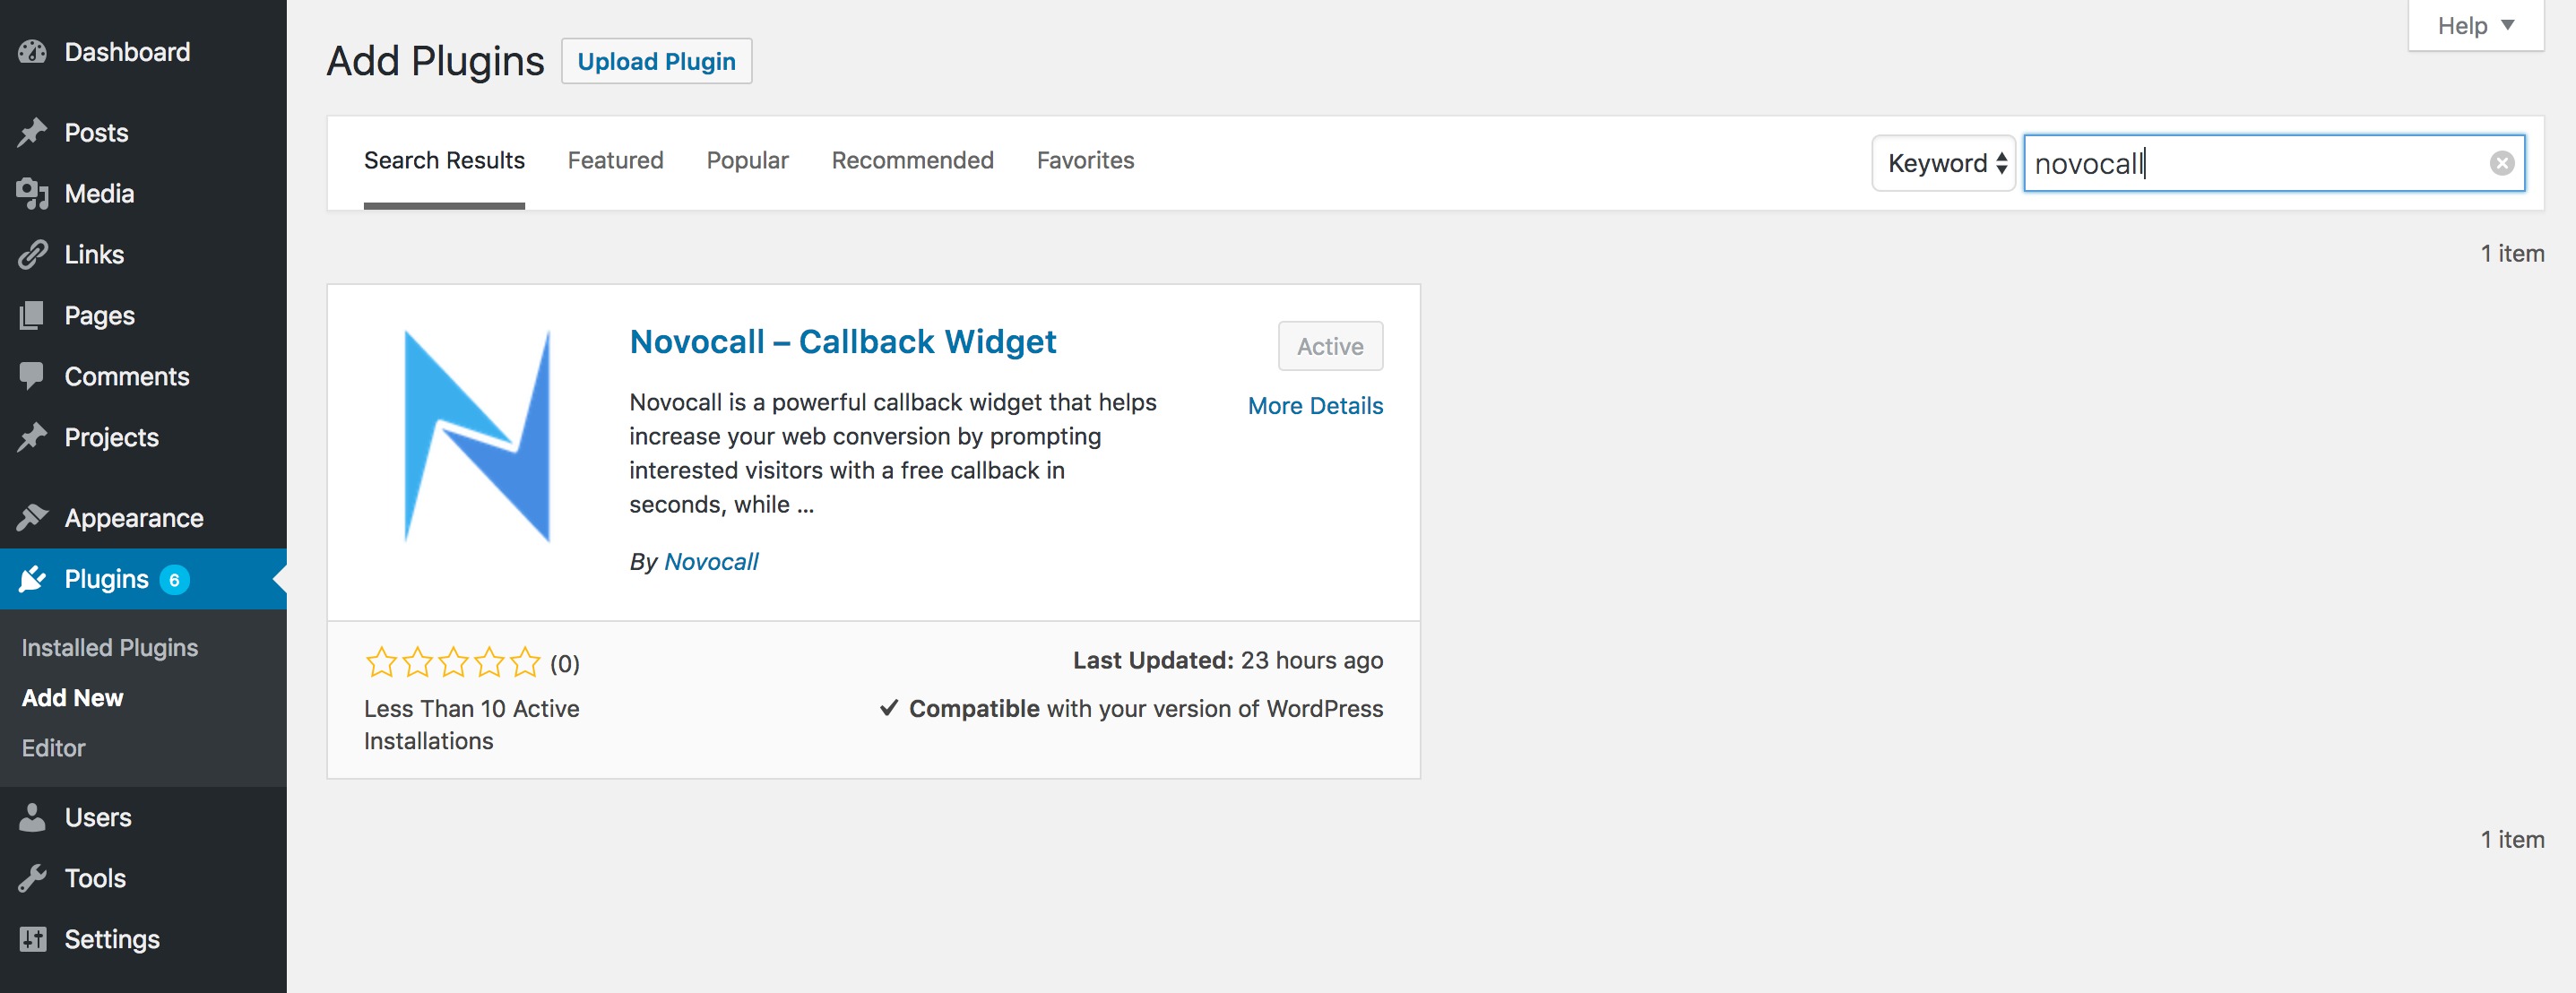Click the Appearance paintbrush icon
The height and width of the screenshot is (993, 2576).
coord(32,518)
